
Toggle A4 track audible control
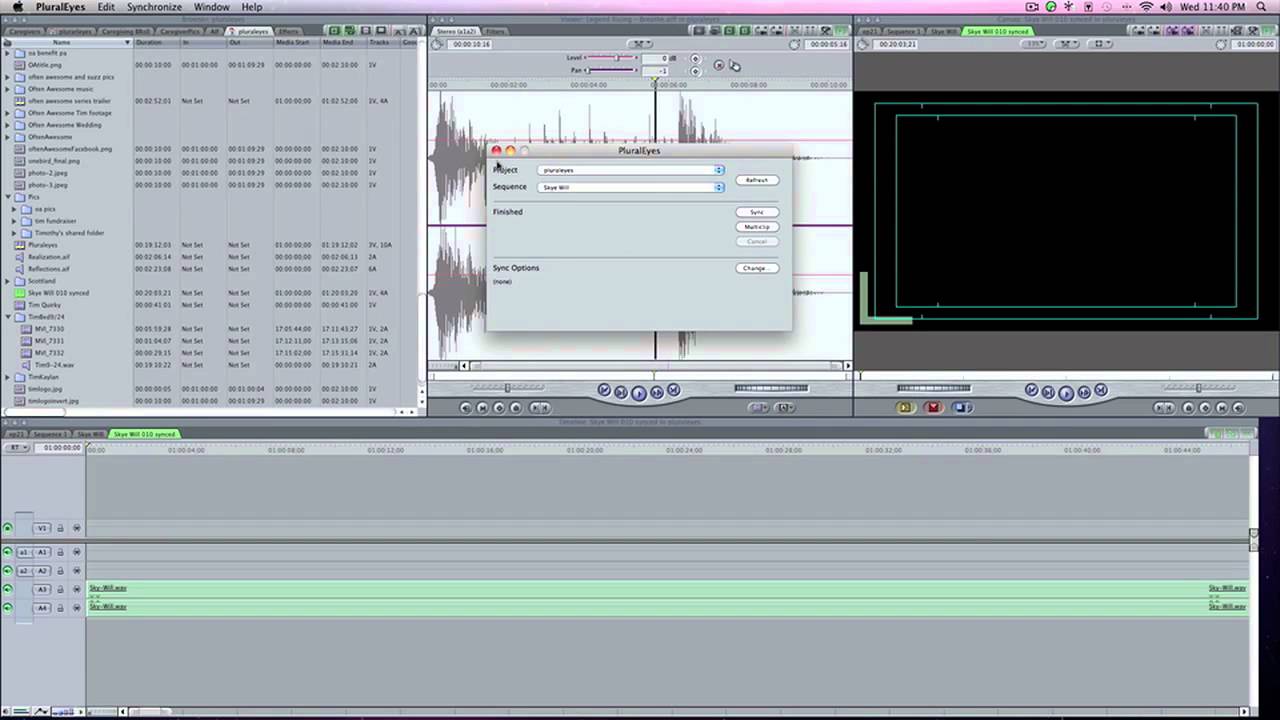coord(8,608)
